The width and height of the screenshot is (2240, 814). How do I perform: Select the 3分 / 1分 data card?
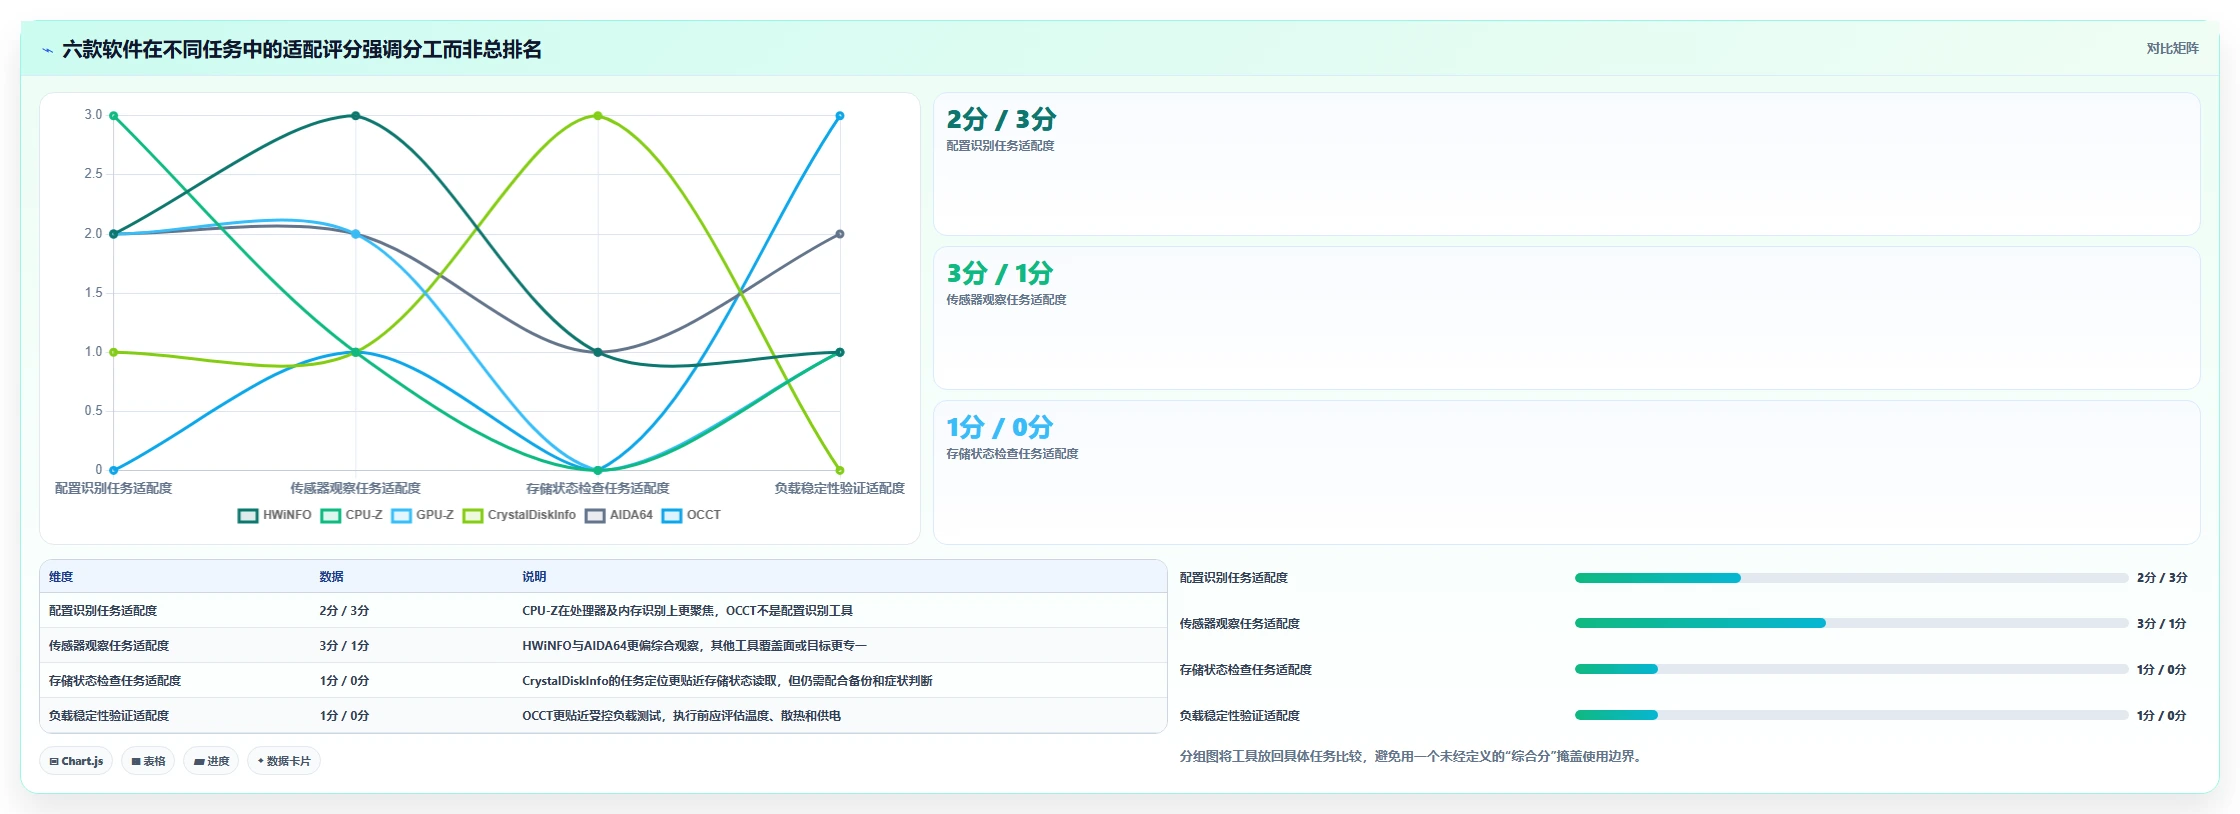(1566, 318)
